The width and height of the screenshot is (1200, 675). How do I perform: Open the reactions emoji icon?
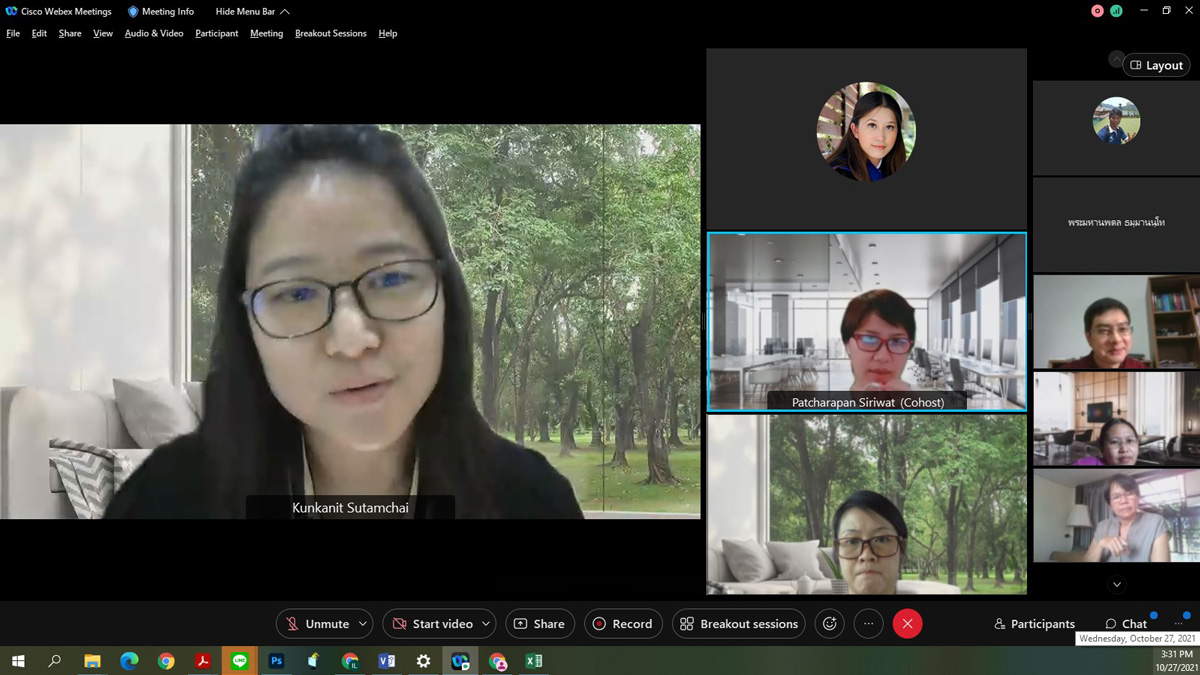pos(829,624)
